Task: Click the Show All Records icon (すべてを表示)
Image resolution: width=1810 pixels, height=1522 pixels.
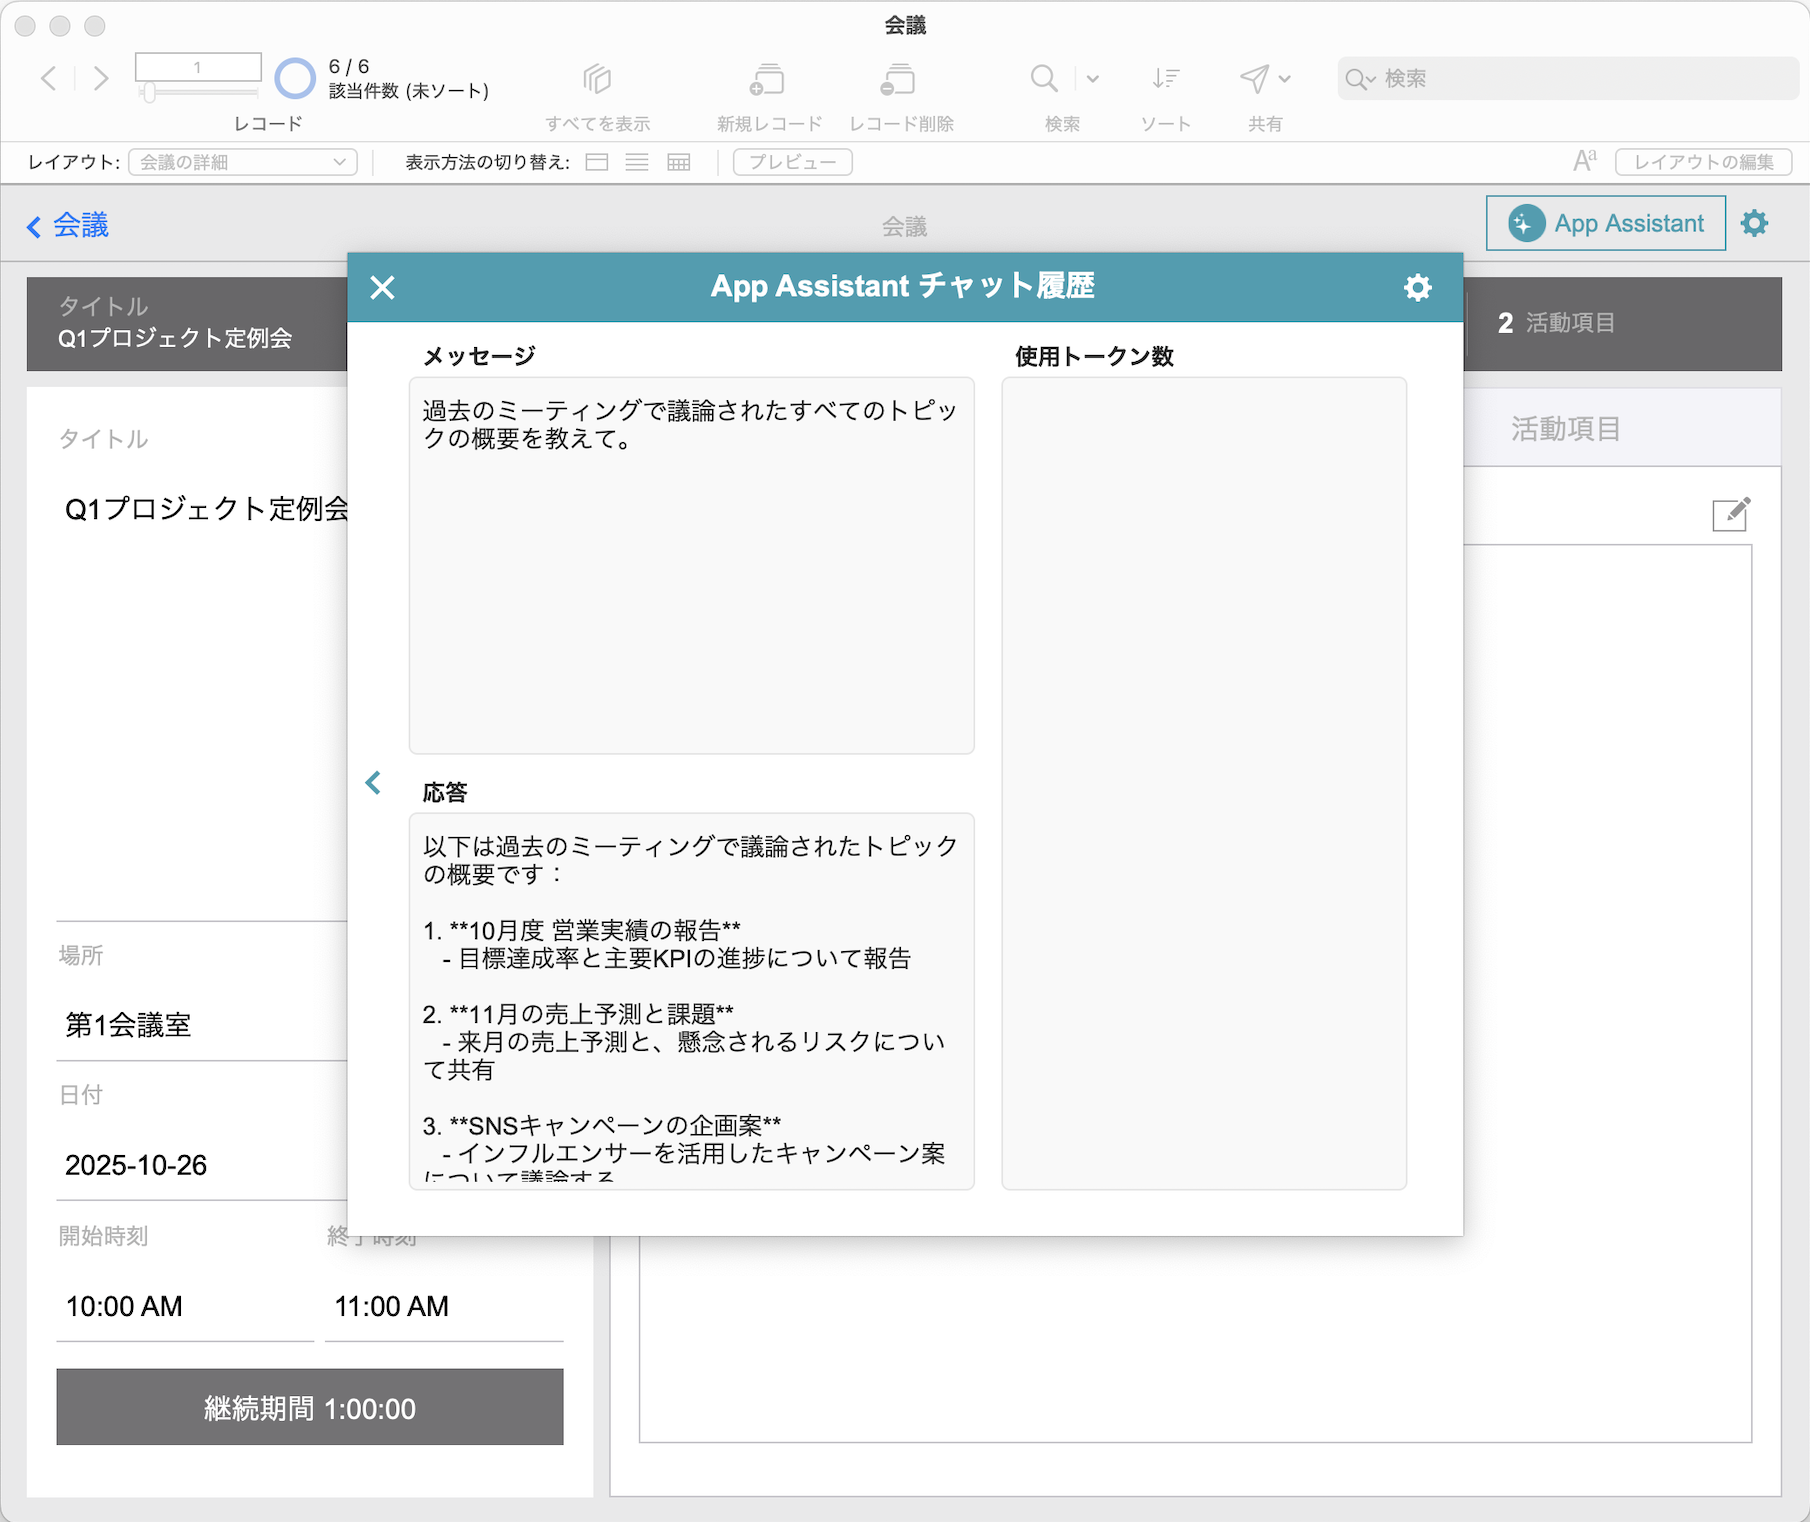Action: pyautogui.click(x=597, y=79)
